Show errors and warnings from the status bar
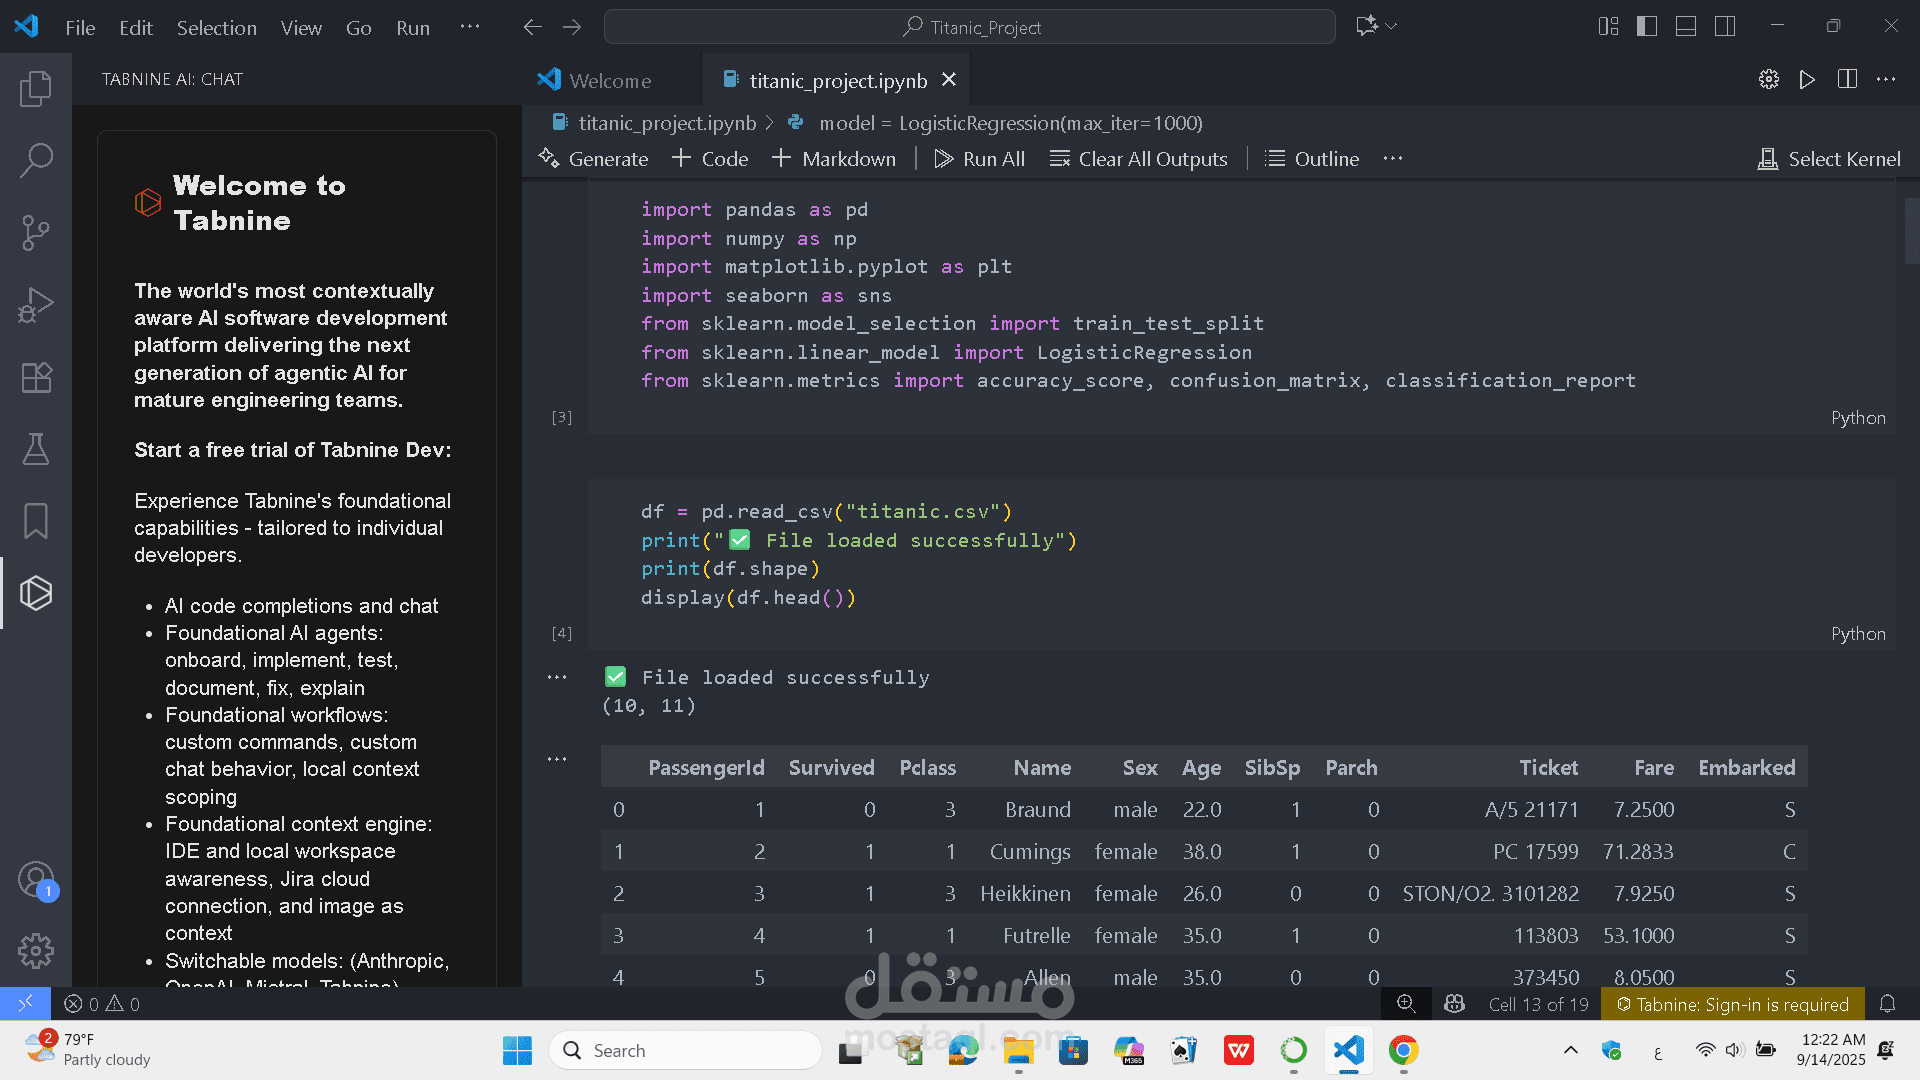Viewport: 1920px width, 1080px height. pyautogui.click(x=101, y=1004)
